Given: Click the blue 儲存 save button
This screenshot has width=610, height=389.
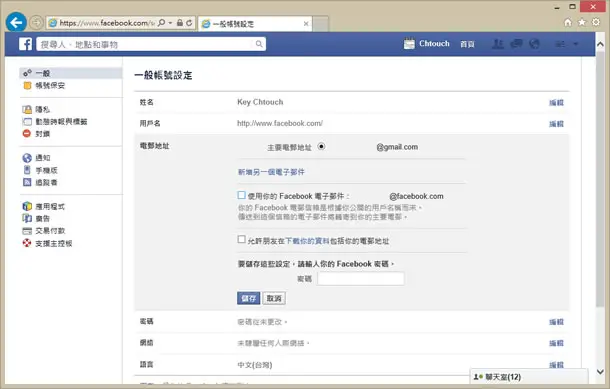Looking at the screenshot, I should point(249,298).
